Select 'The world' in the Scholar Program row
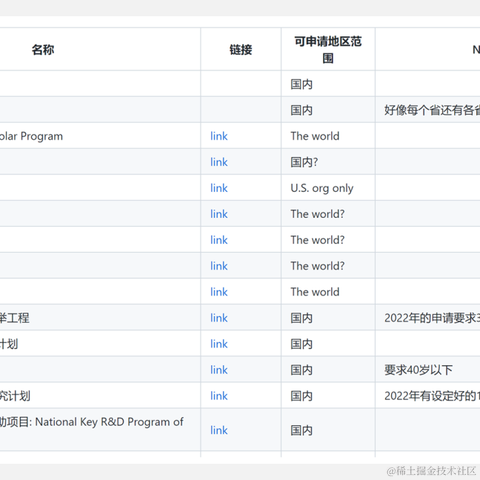The width and height of the screenshot is (480, 480). click(x=315, y=136)
